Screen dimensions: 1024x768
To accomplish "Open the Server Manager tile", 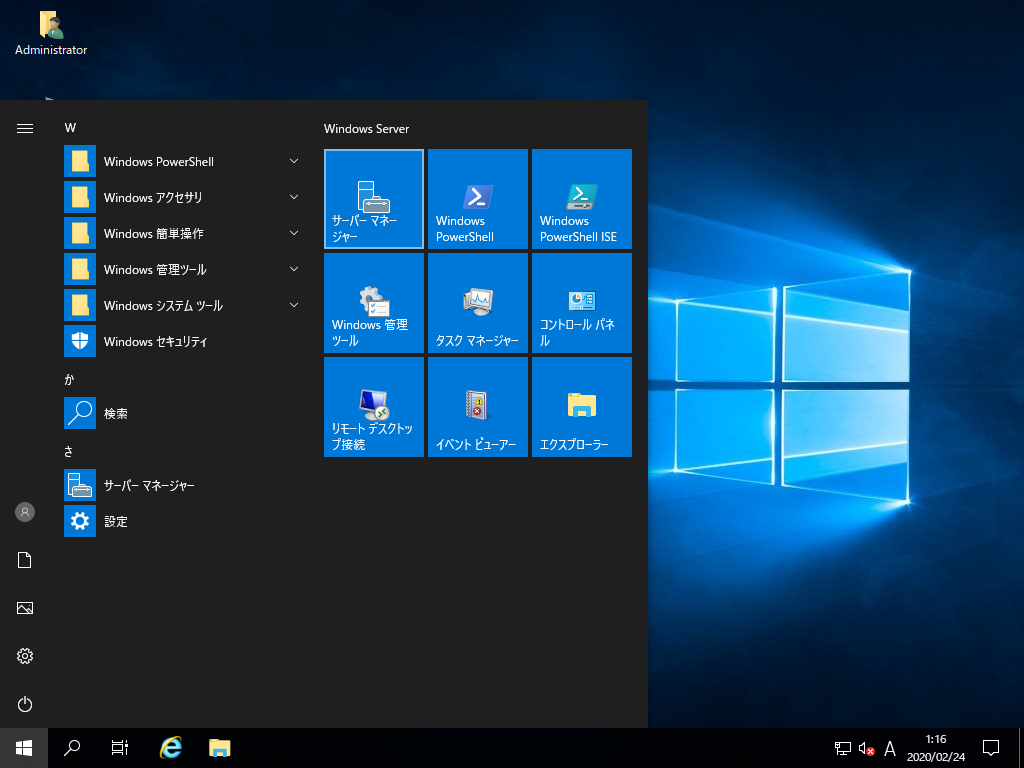I will 374,199.
